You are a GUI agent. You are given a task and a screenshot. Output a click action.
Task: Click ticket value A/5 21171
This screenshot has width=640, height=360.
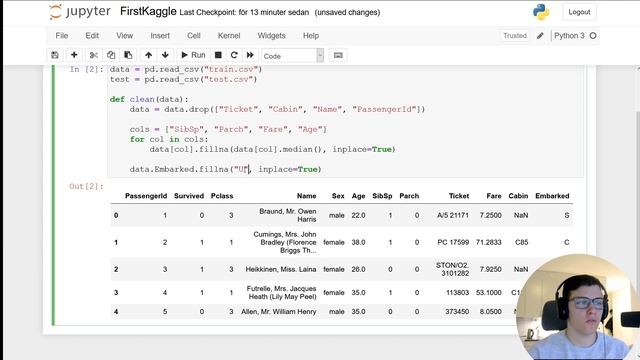453,215
